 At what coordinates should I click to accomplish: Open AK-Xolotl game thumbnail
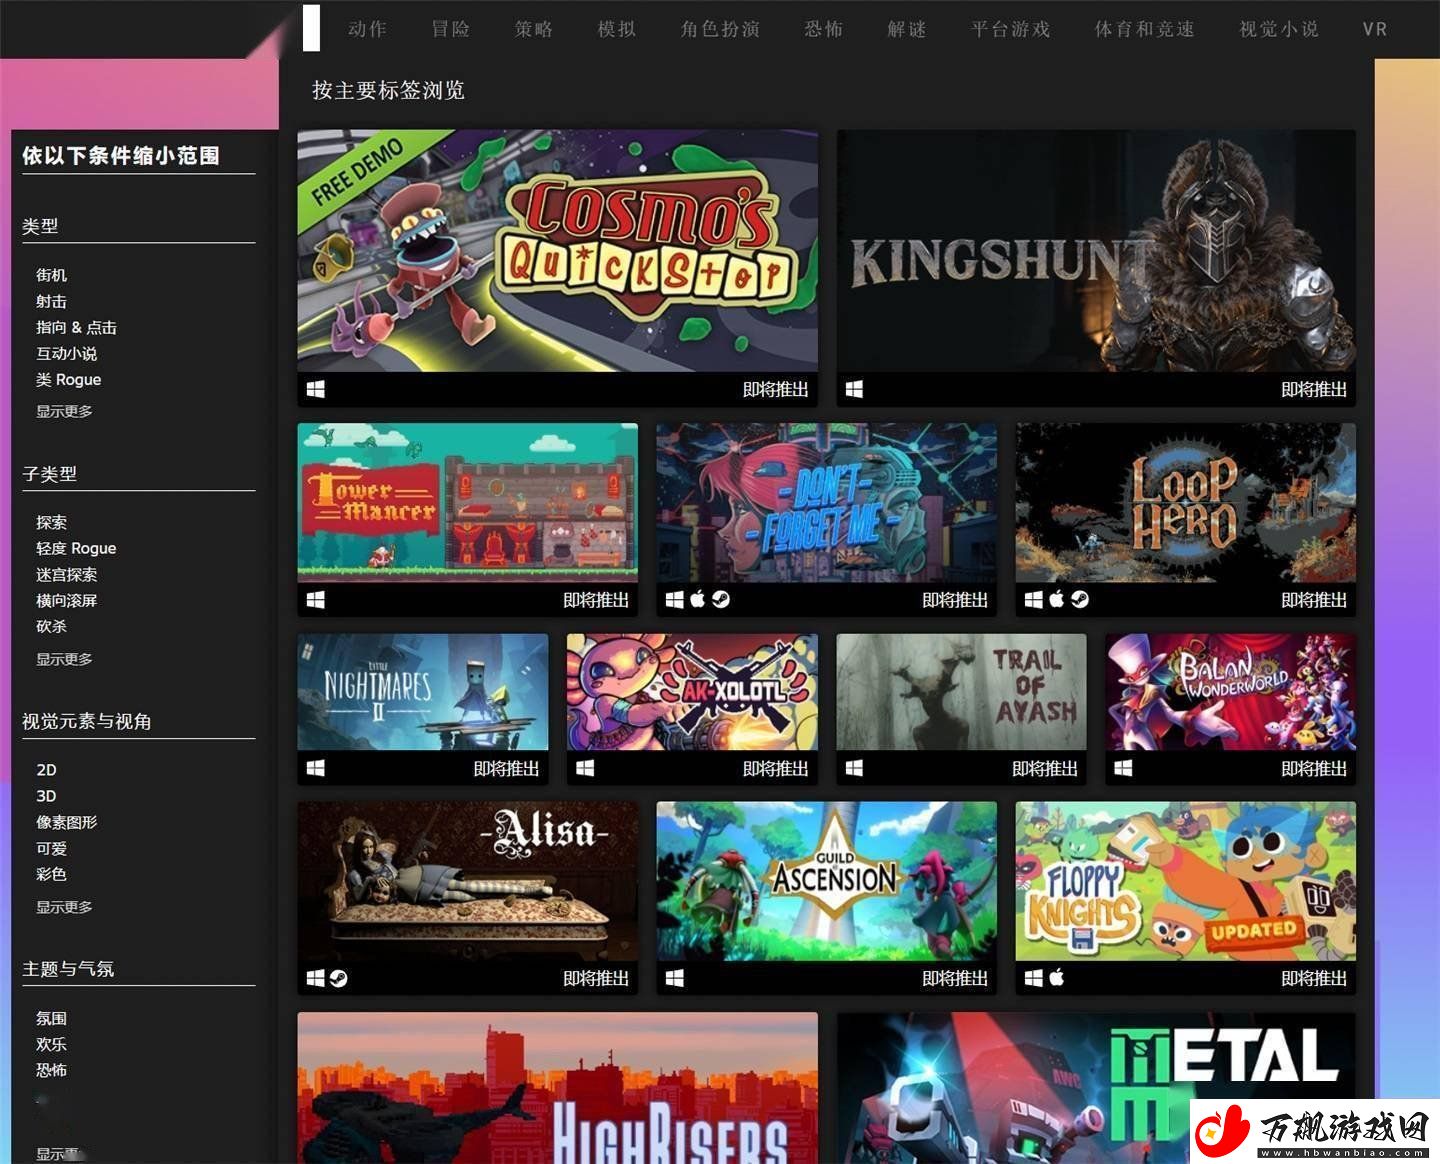pos(692,692)
